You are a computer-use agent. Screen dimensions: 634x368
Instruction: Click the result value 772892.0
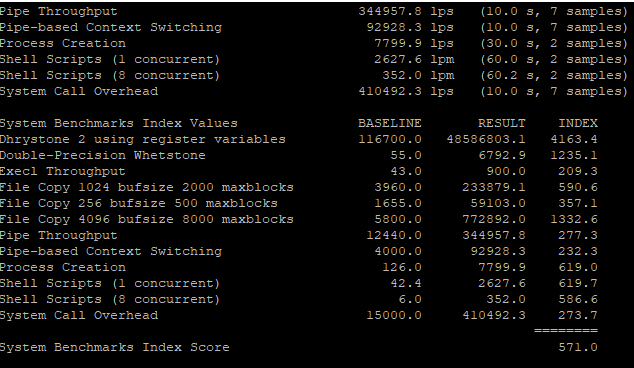pos(494,220)
